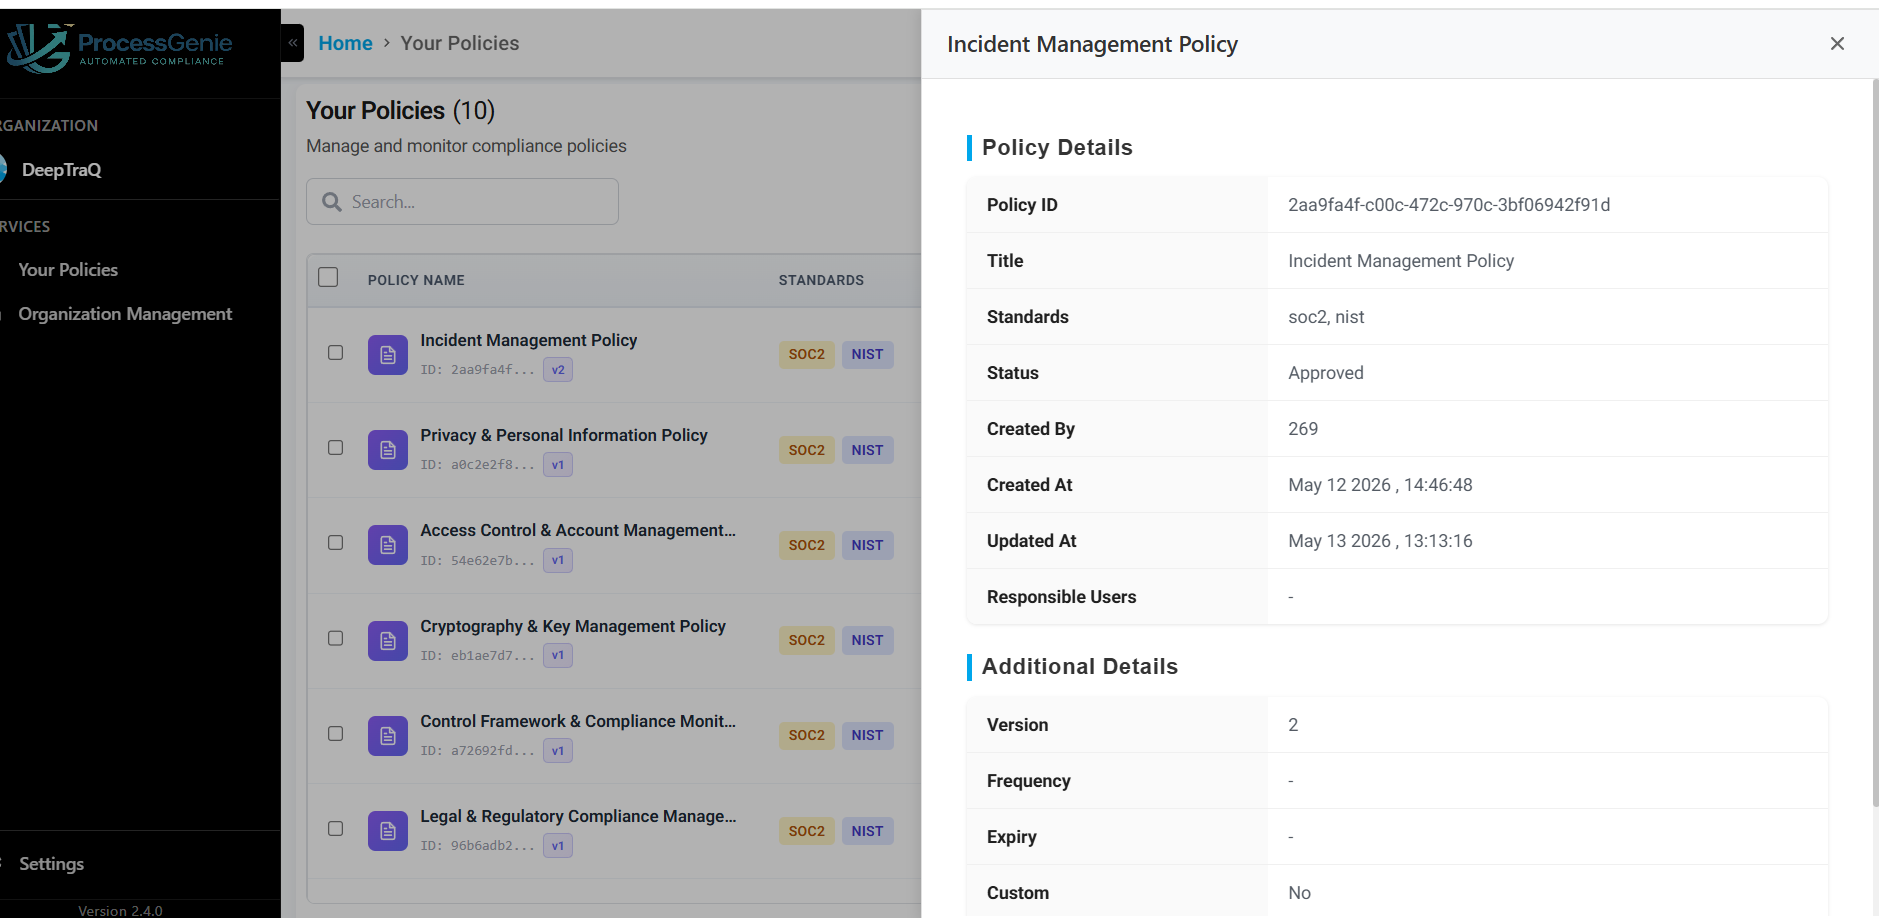Viewport: 1879px width, 918px height.
Task: Click Your Policies breadcrumb item
Action: tap(460, 43)
